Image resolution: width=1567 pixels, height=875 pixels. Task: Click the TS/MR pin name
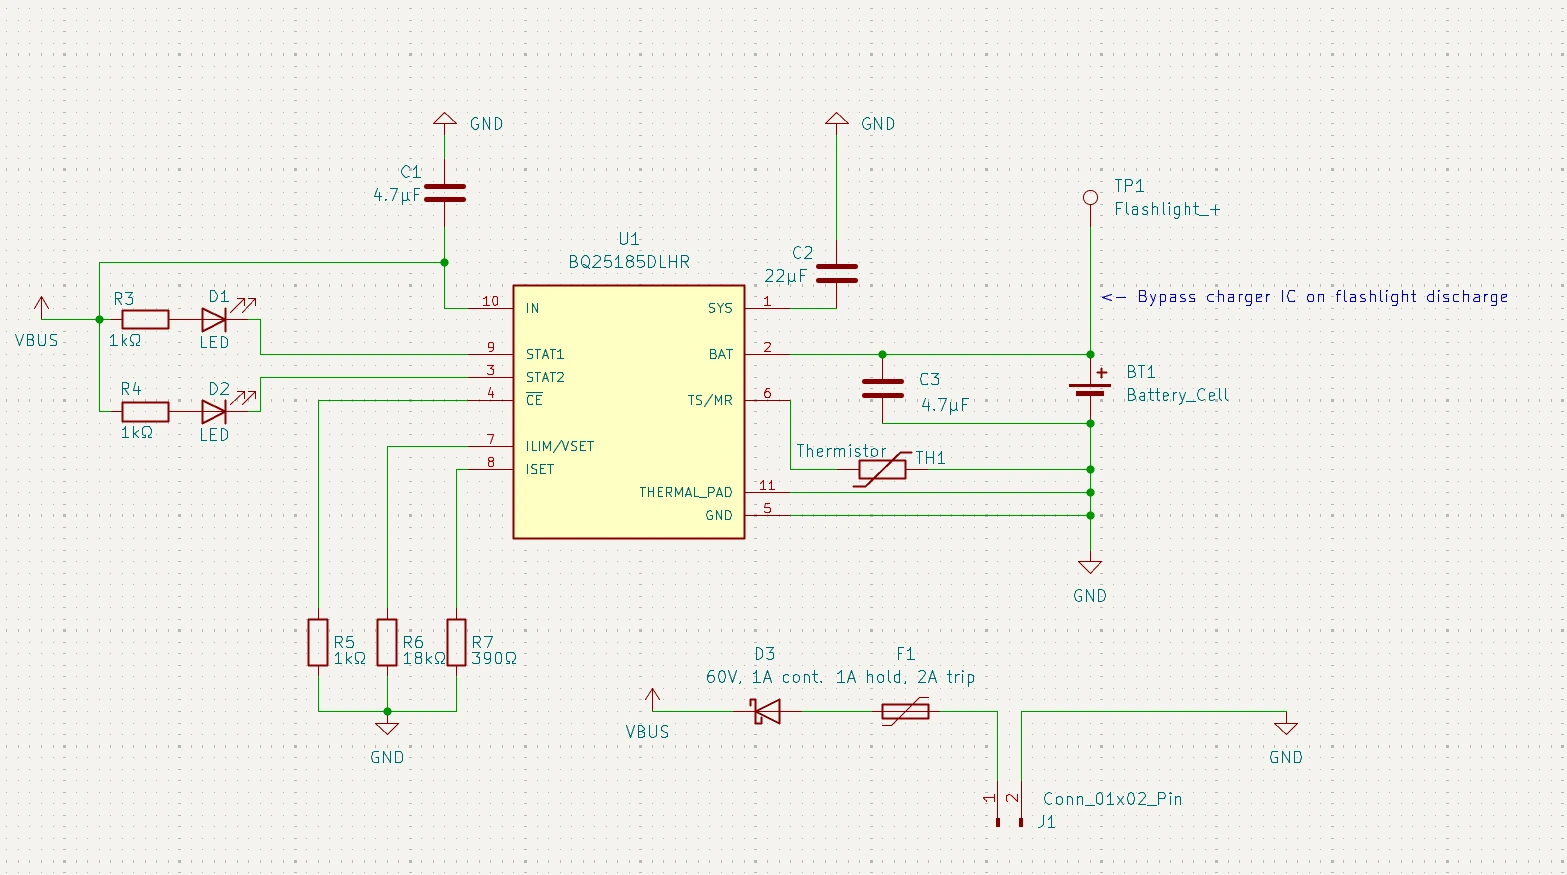(710, 400)
